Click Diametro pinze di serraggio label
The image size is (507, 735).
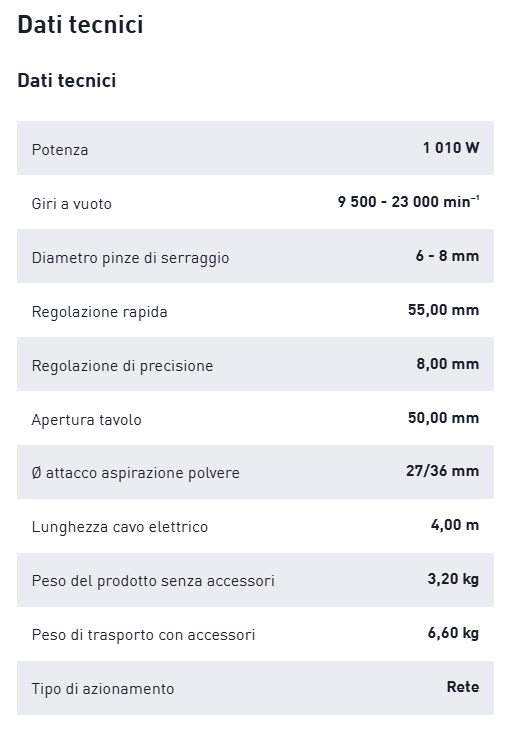click(x=130, y=258)
